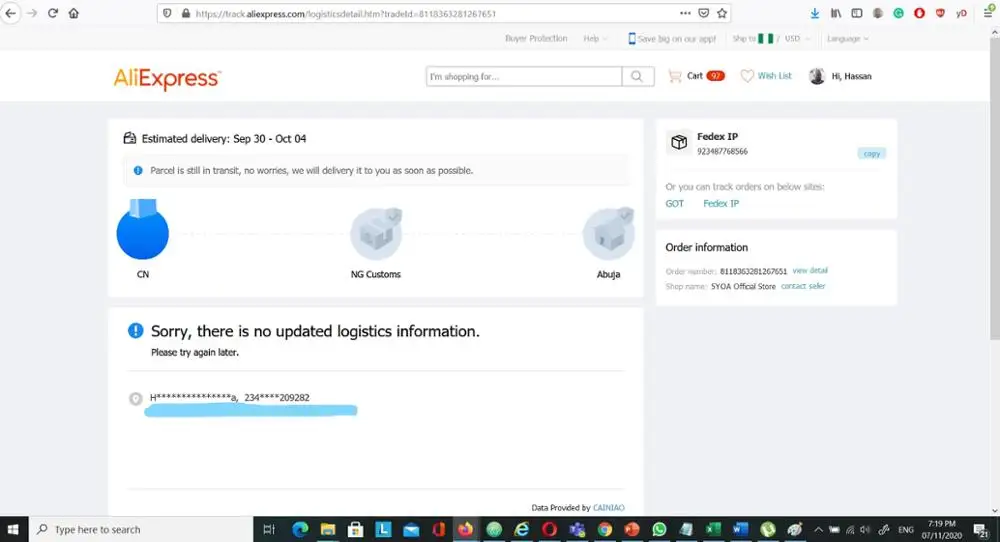Open the Firefox library icon

point(835,13)
